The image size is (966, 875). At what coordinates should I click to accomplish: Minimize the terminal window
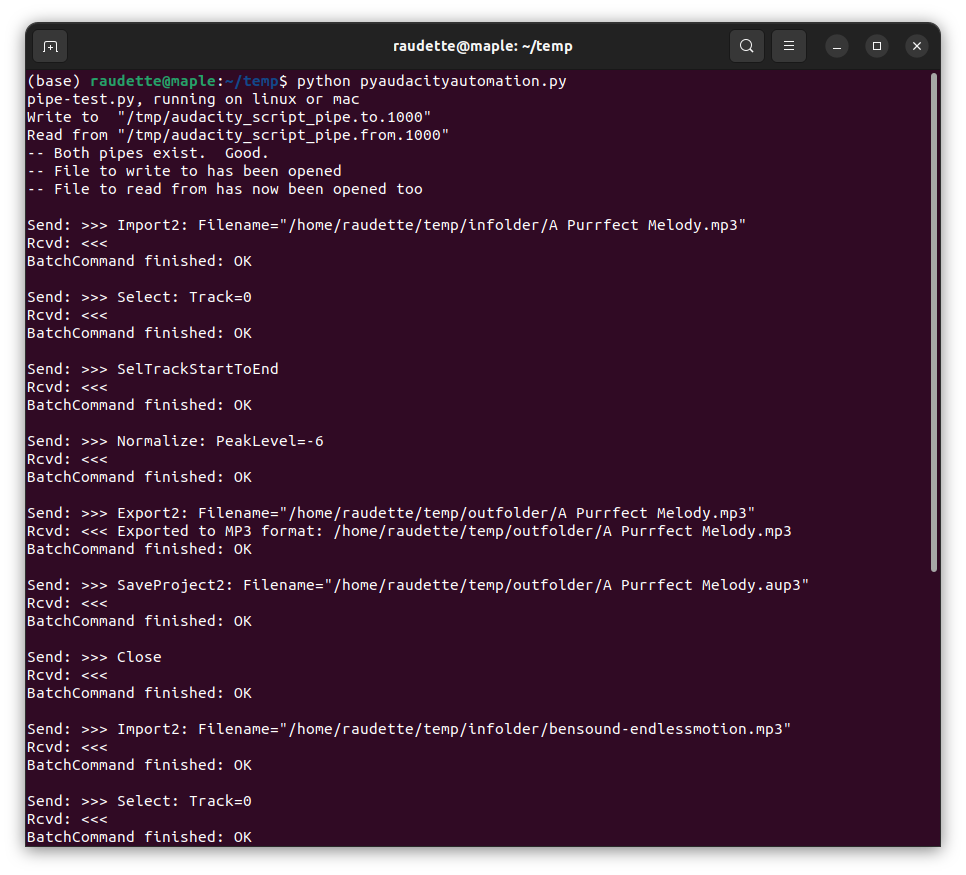click(837, 46)
